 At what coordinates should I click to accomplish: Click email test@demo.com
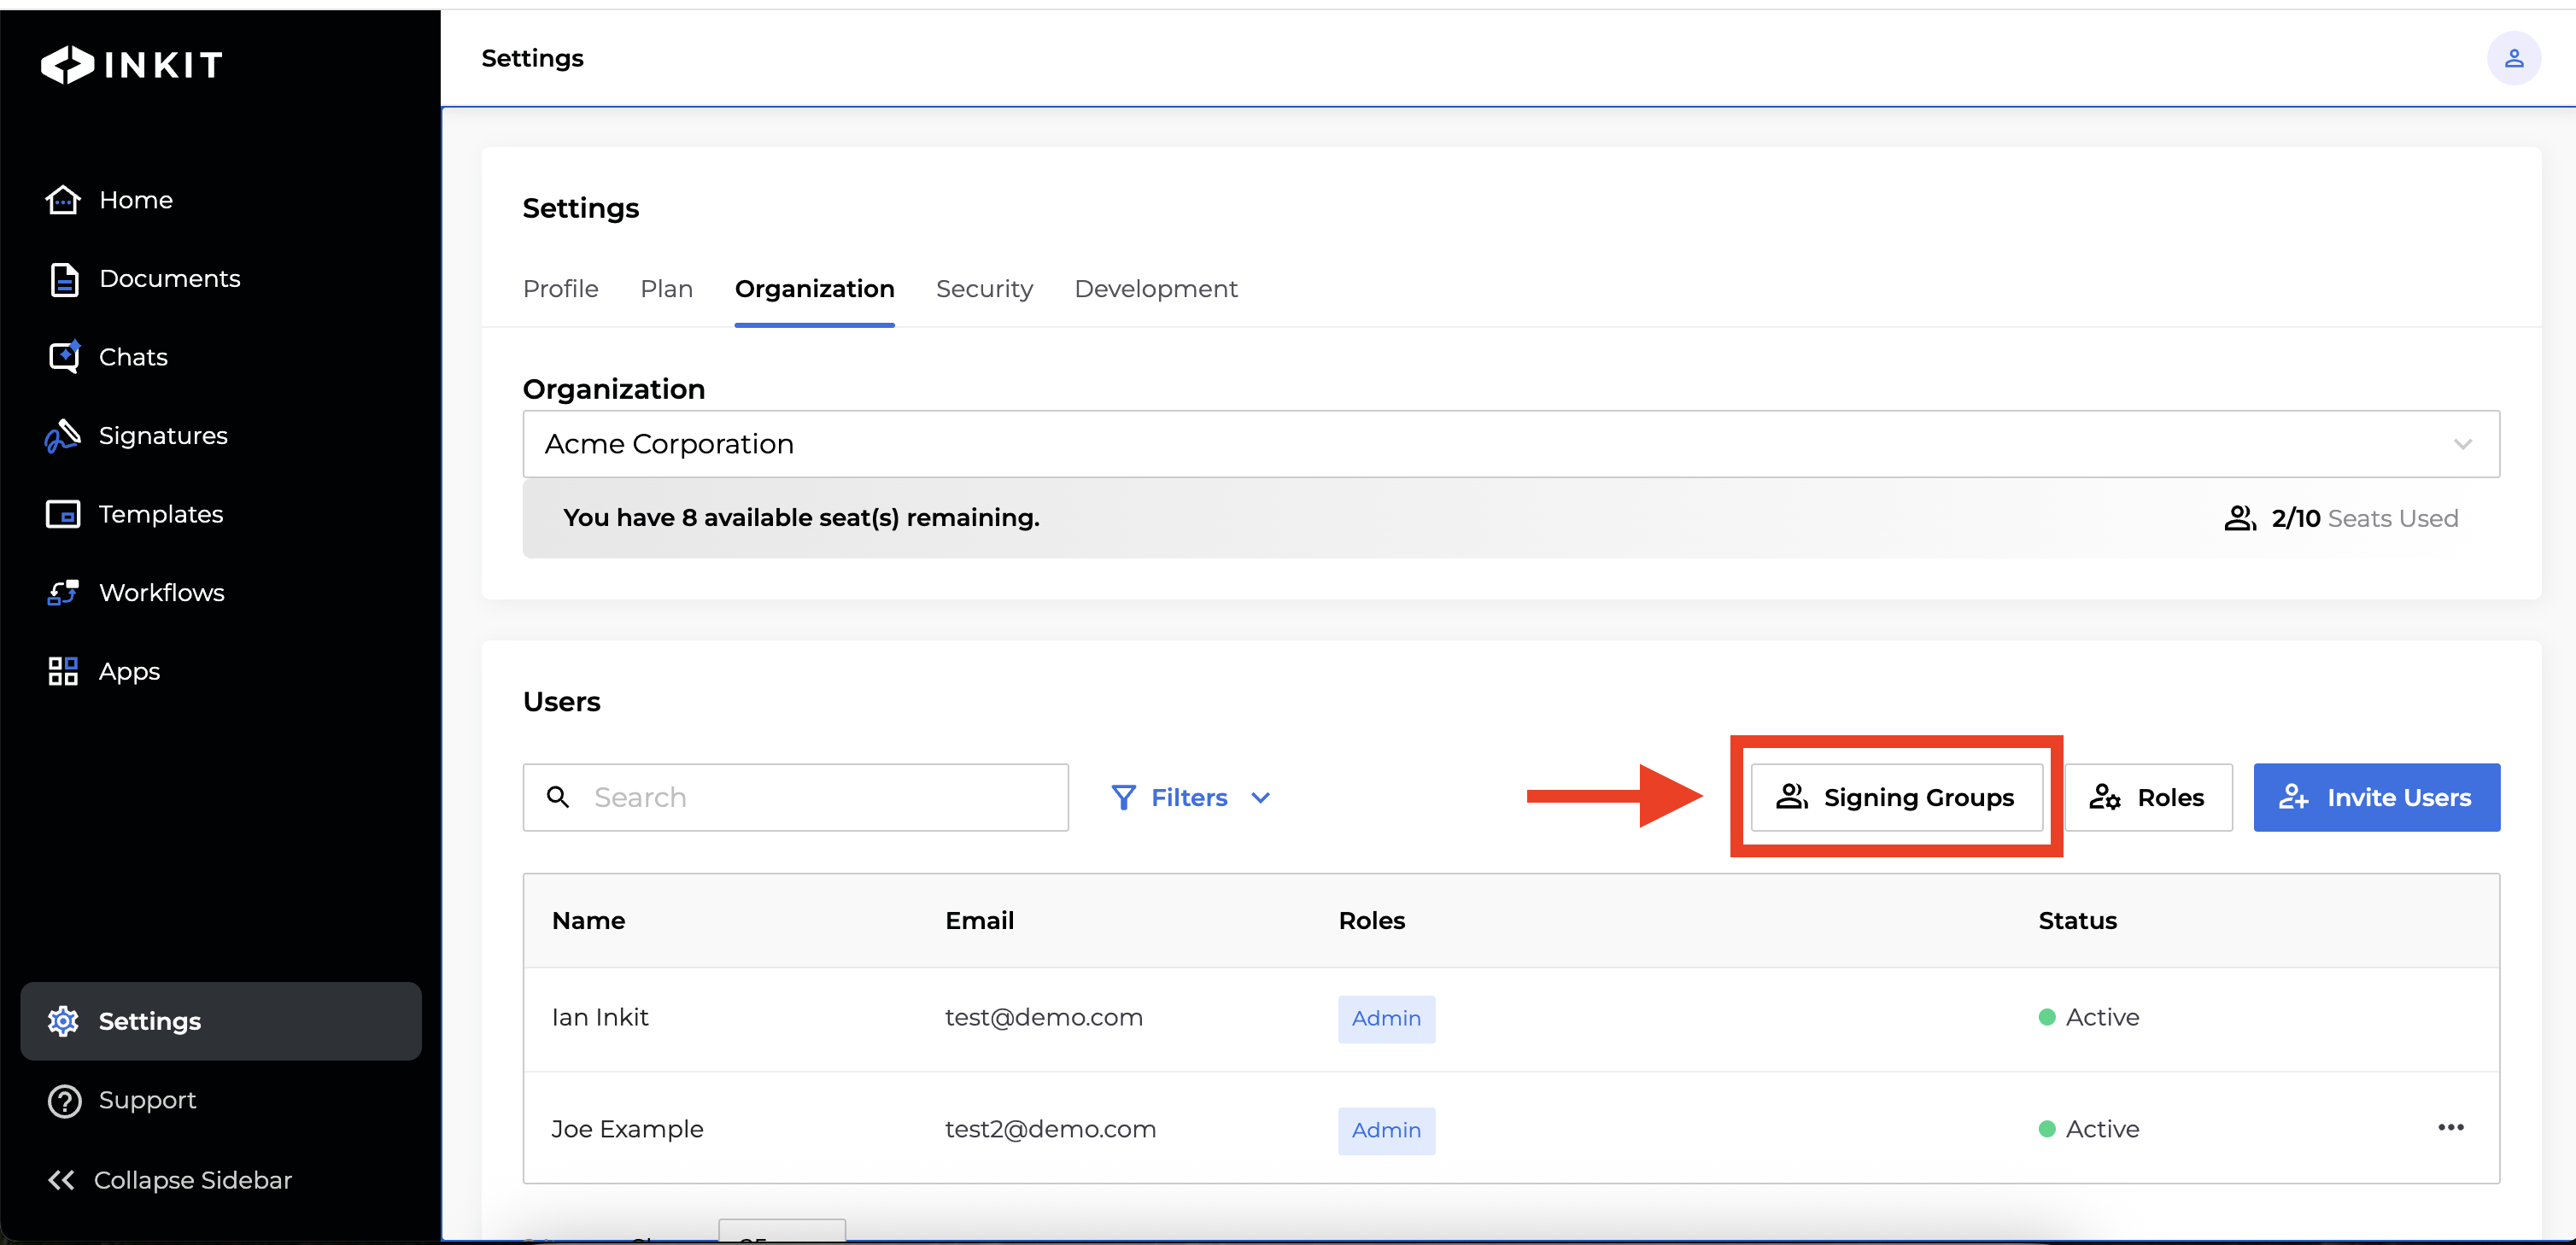click(x=1043, y=1018)
